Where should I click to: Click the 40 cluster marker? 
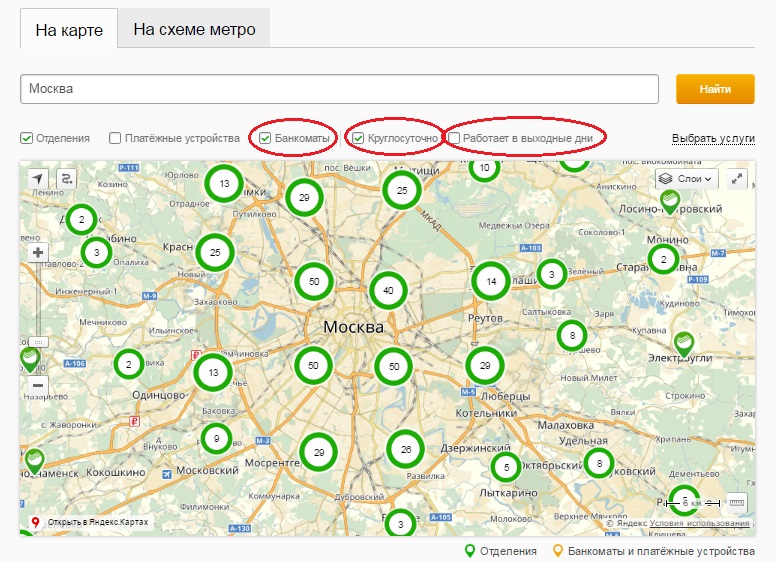pos(388,290)
